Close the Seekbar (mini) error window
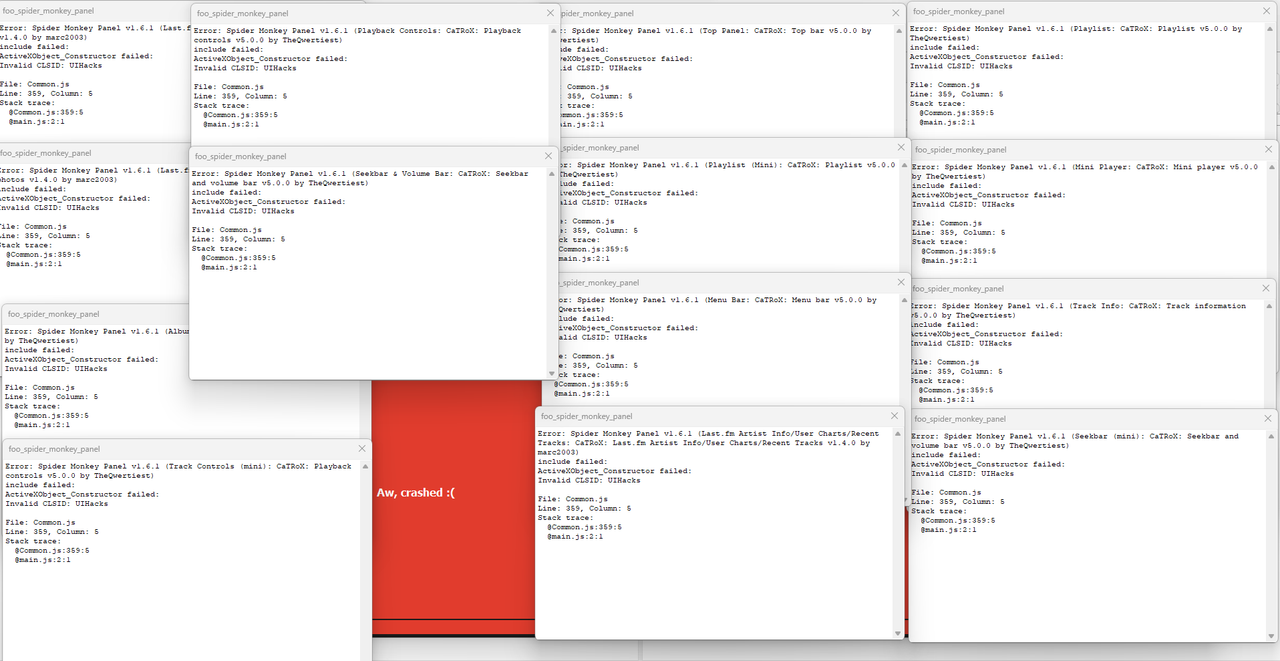 point(1270,418)
